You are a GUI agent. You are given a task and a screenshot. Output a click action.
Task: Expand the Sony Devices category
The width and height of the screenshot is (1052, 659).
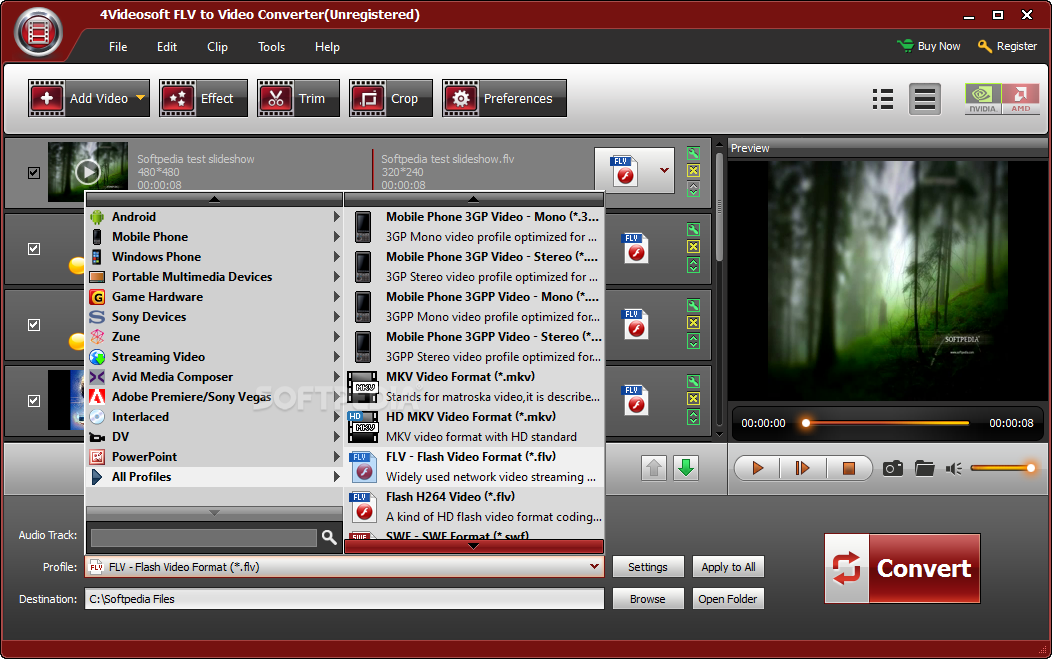pos(215,317)
